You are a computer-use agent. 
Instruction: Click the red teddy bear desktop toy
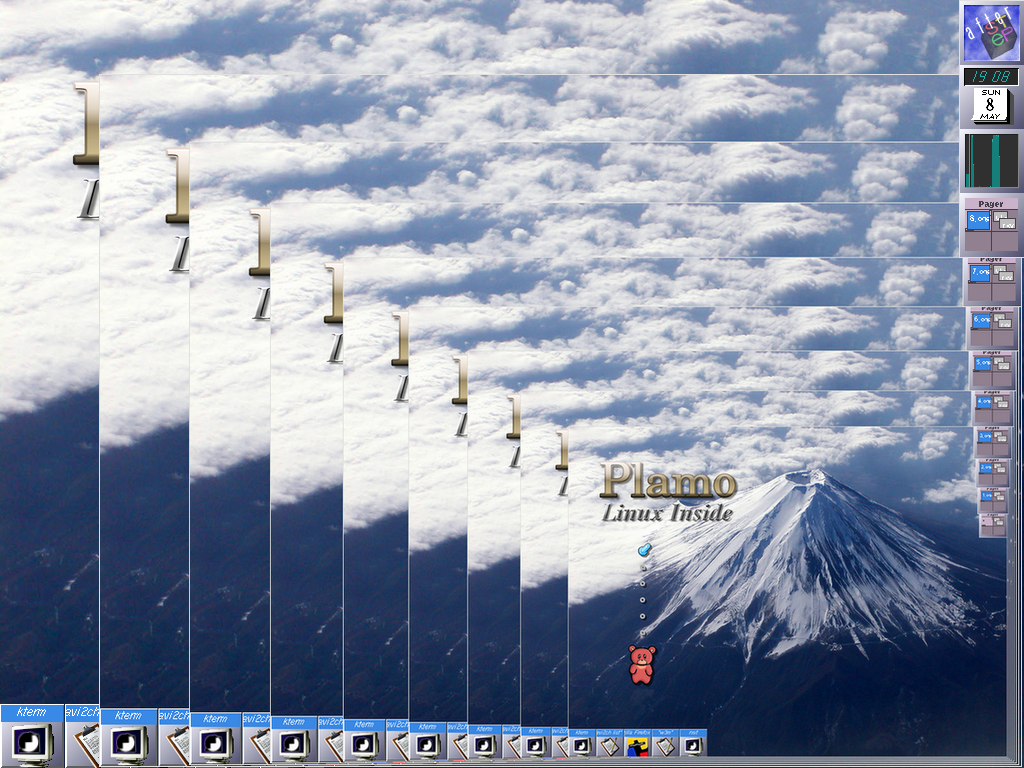(641, 665)
